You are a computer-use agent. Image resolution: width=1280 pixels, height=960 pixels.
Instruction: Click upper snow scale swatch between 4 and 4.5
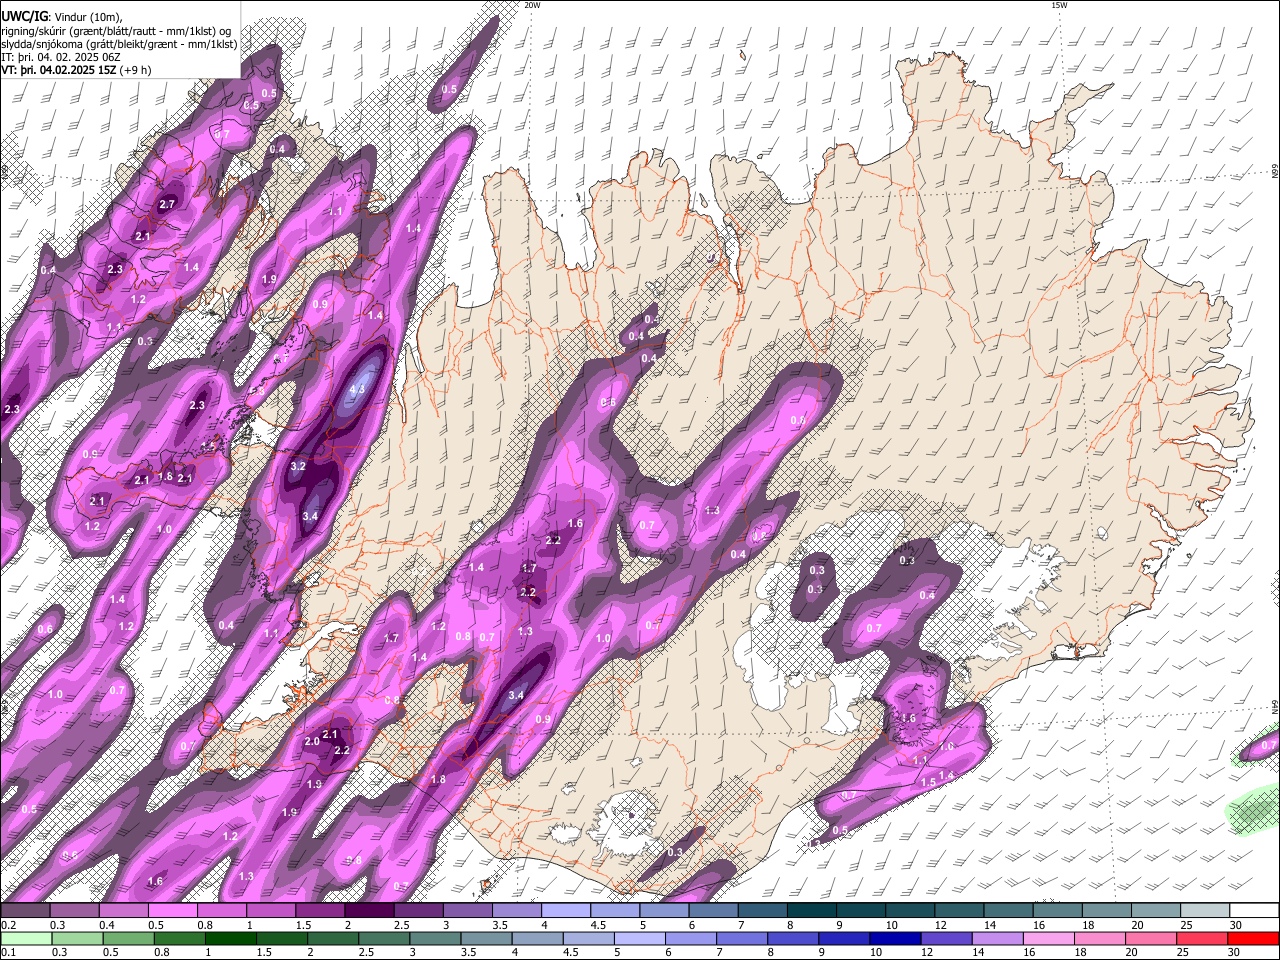coord(566,911)
